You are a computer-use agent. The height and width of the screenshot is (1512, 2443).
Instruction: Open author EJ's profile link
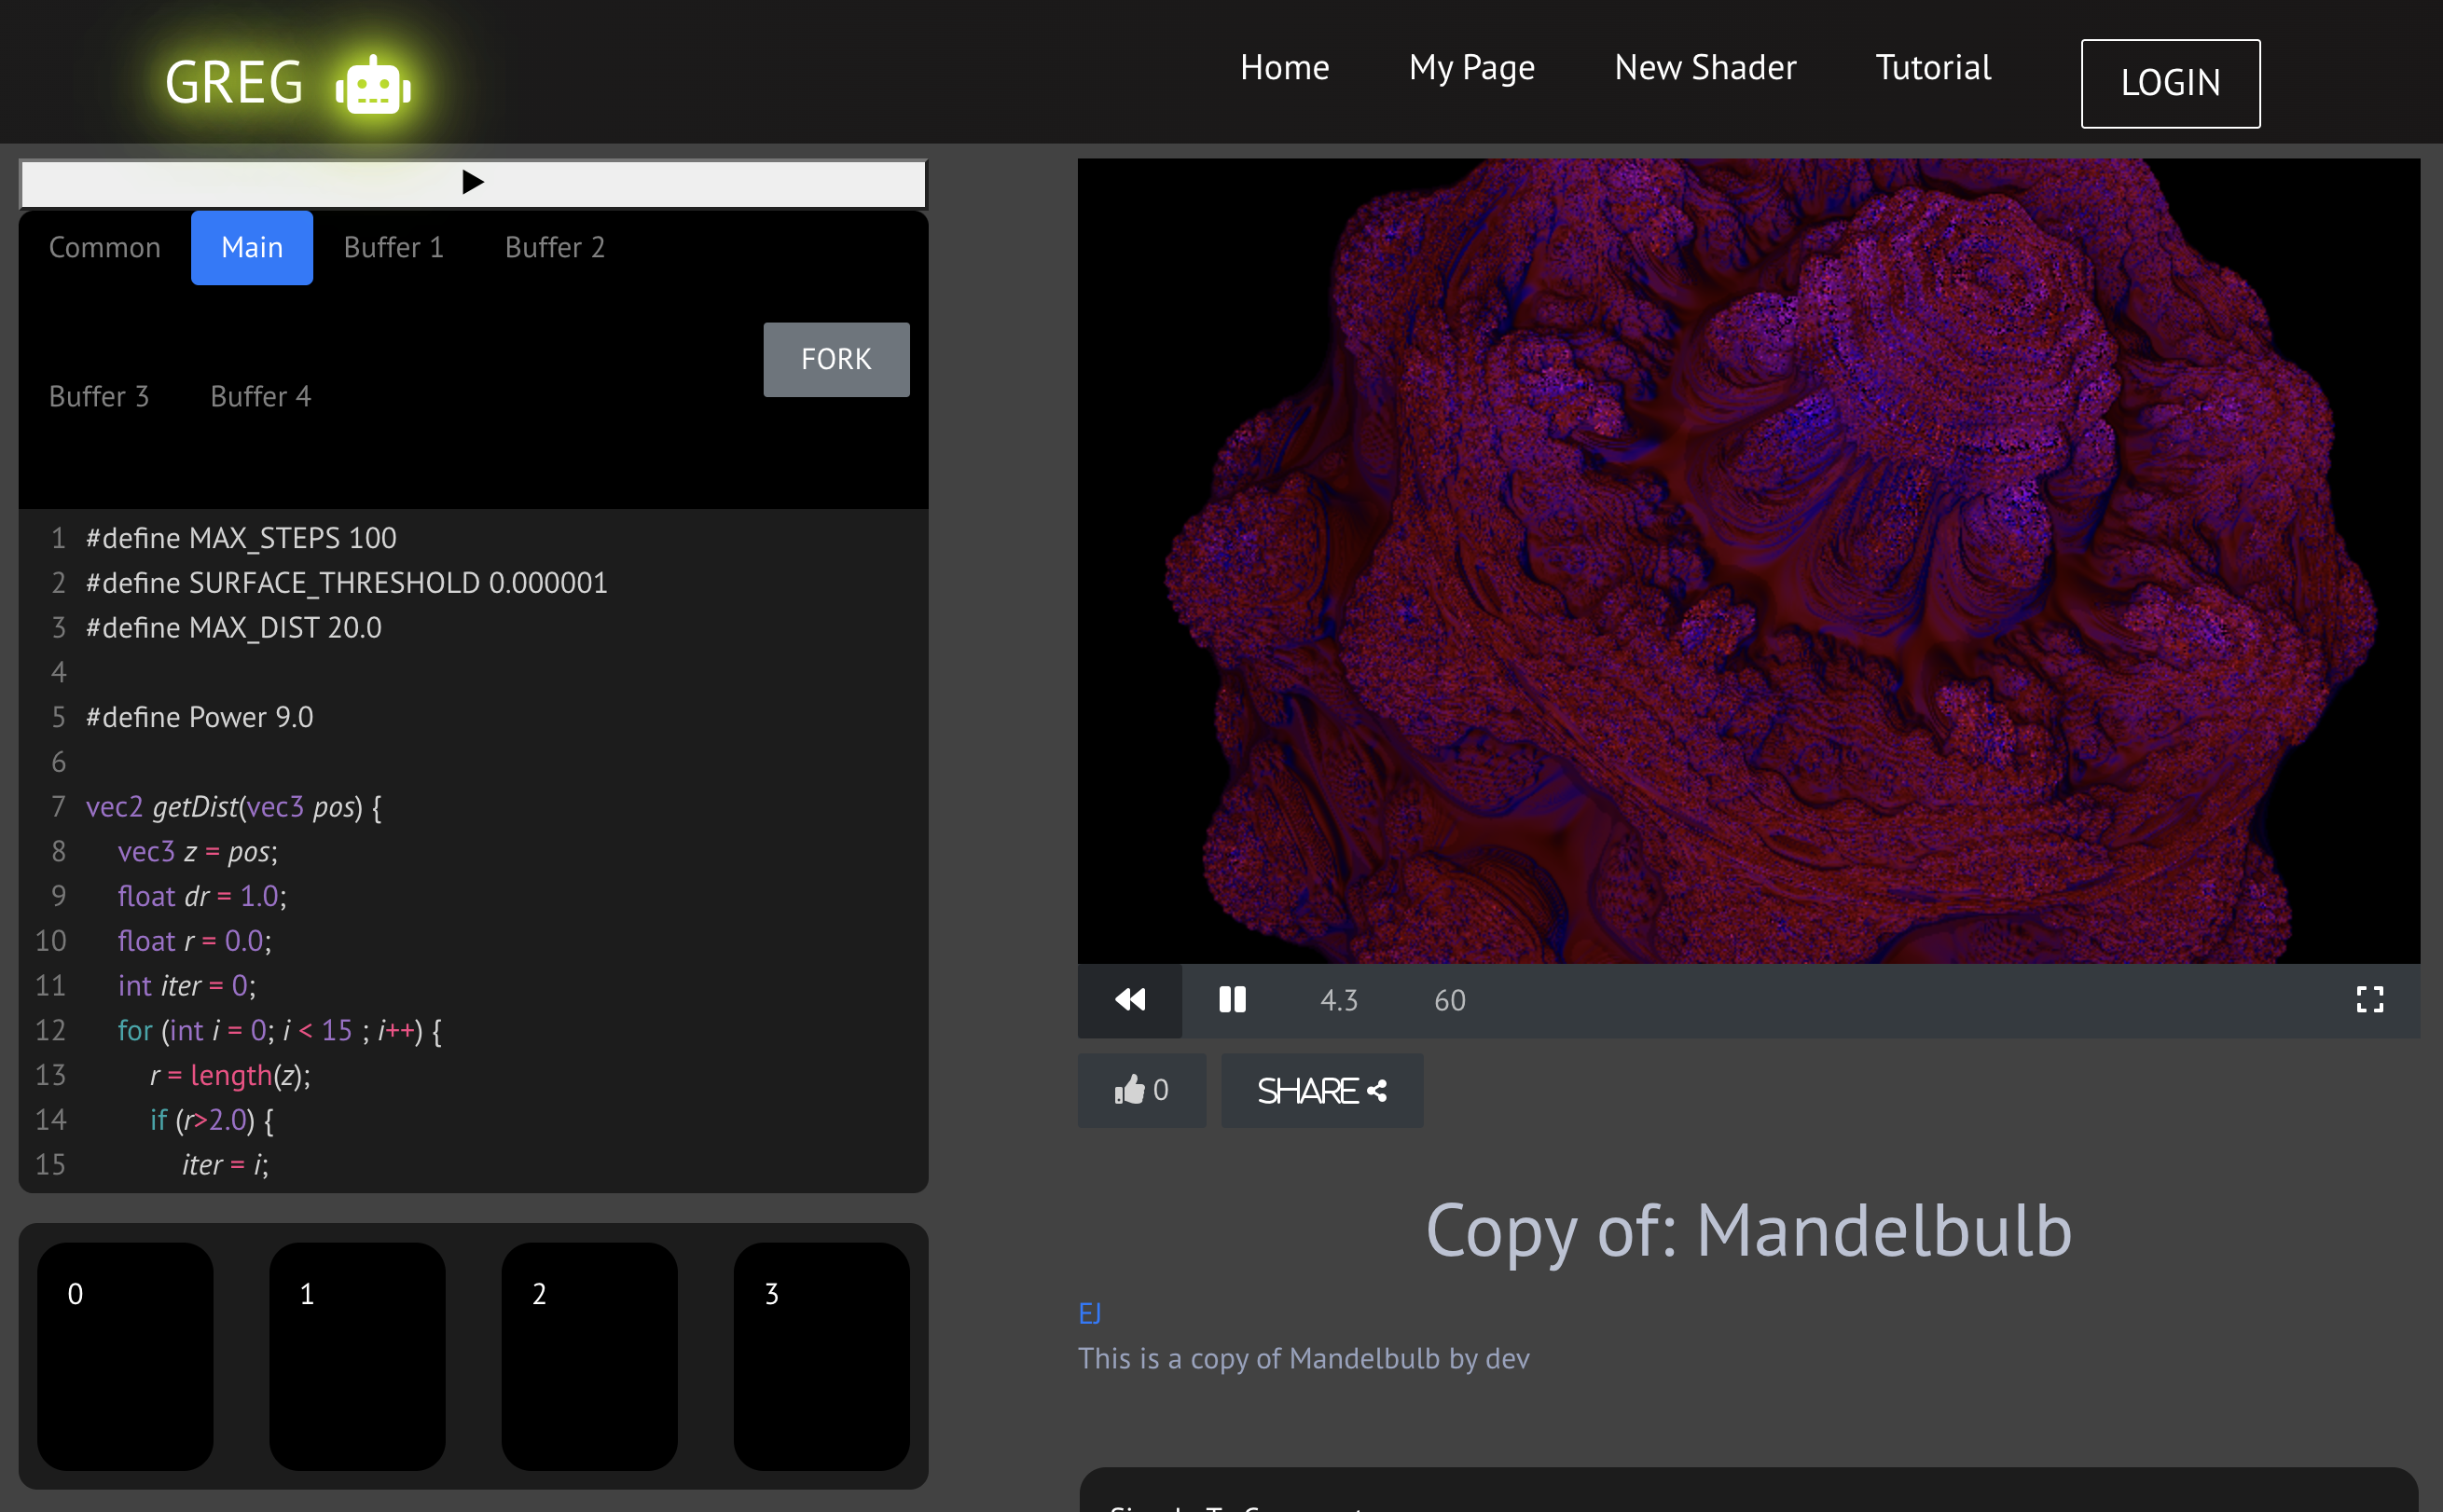click(1089, 1313)
